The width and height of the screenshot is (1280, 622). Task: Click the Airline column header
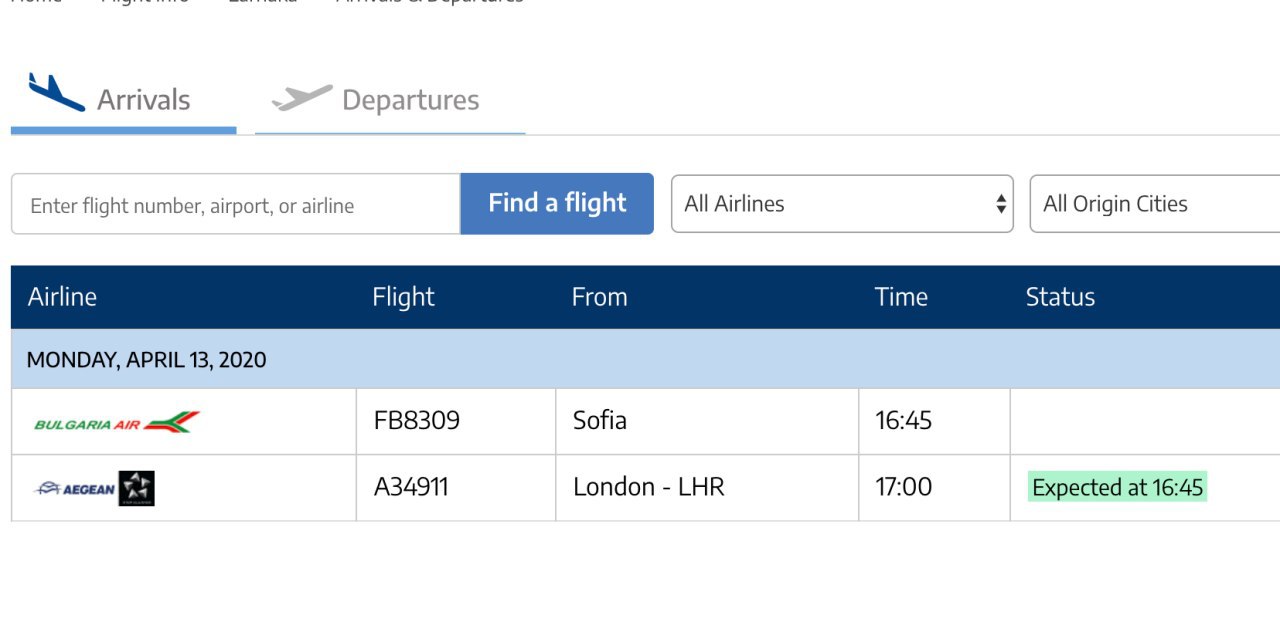62,297
